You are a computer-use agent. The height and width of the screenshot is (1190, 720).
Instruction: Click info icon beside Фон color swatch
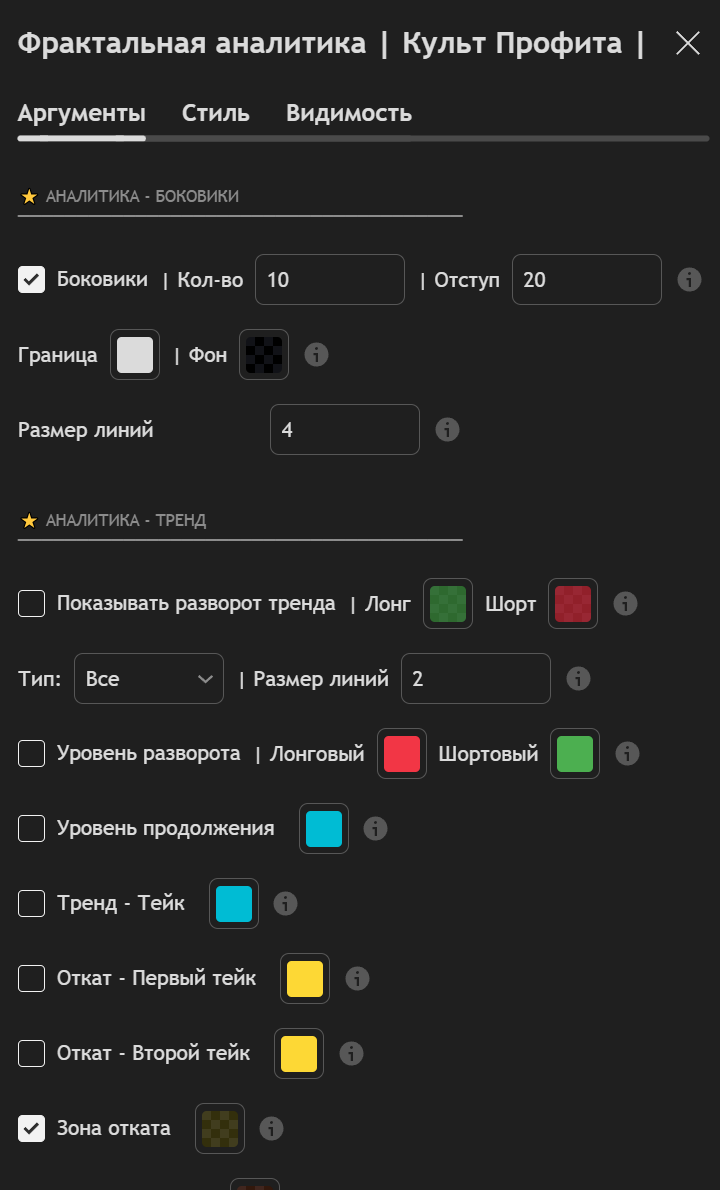(317, 355)
